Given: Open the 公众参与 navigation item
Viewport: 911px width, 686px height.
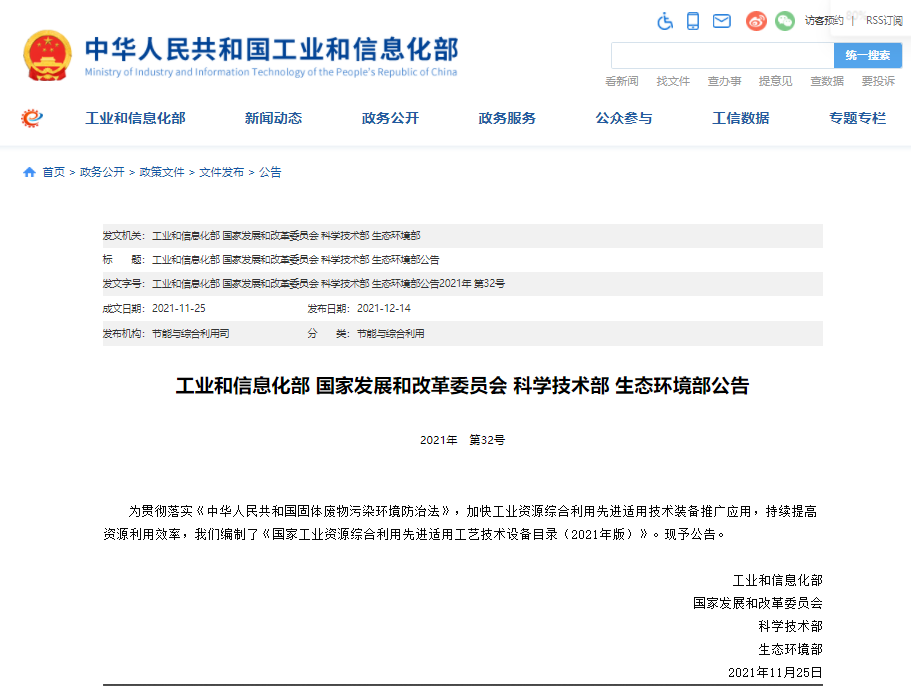Looking at the screenshot, I should 623,118.
